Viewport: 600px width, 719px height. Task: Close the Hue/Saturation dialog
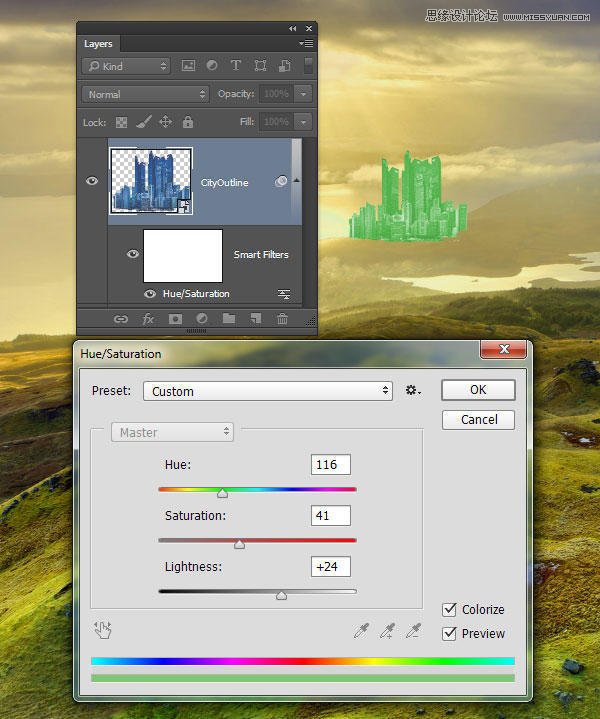504,349
